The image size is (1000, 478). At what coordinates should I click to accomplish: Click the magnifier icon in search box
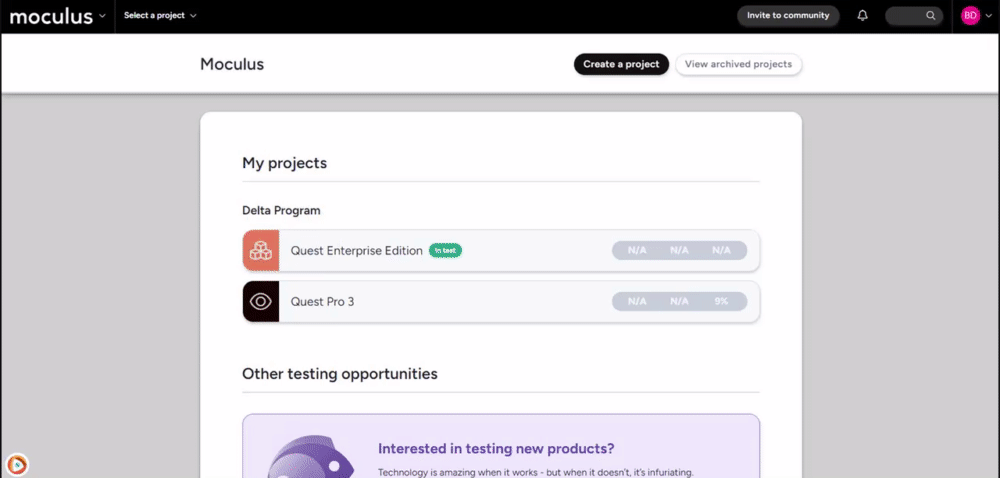coord(930,16)
